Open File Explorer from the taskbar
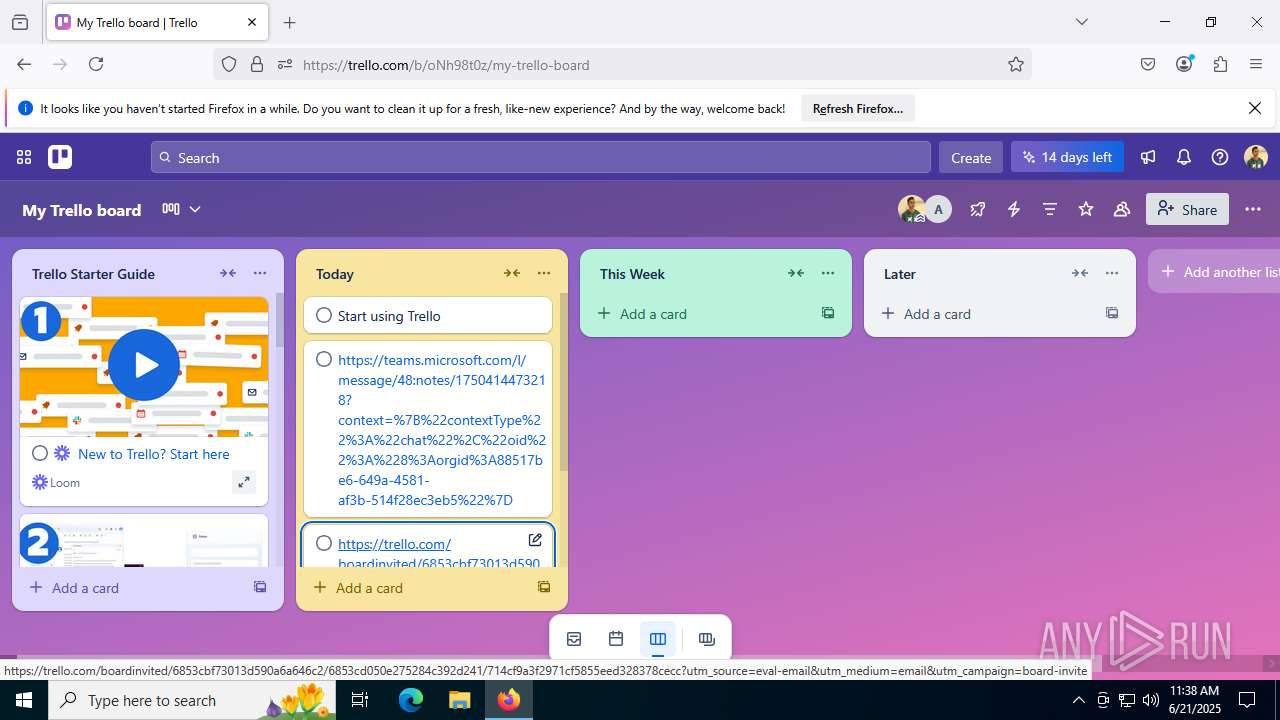 click(459, 700)
